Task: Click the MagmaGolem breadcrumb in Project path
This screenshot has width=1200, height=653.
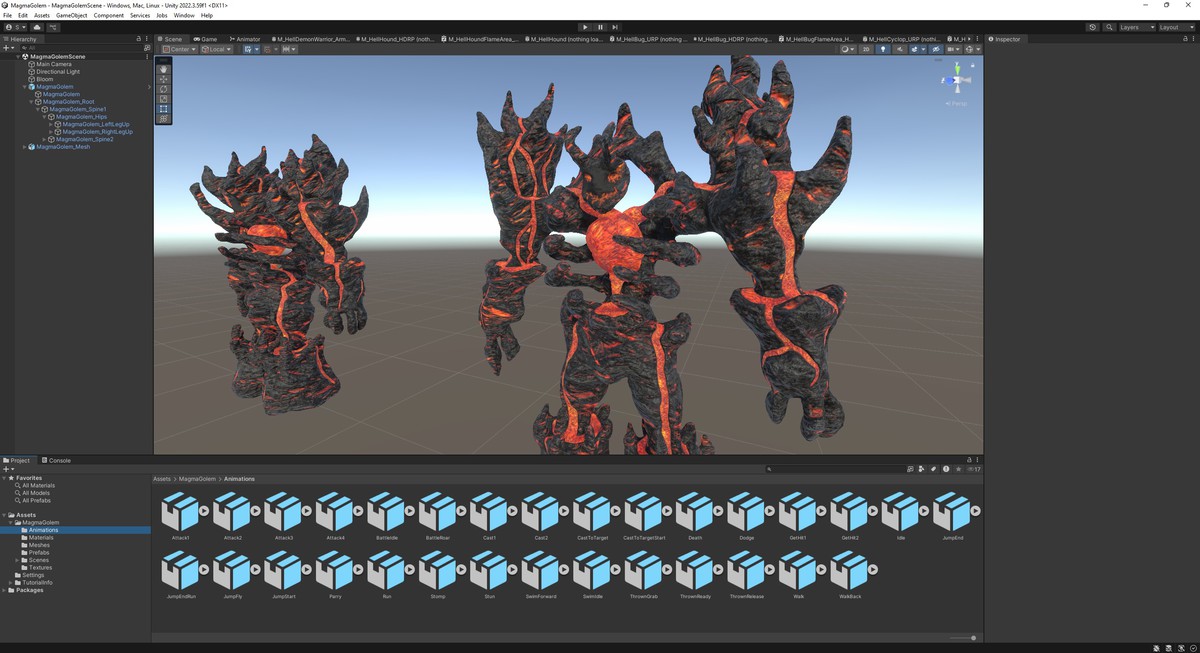Action: [x=197, y=479]
